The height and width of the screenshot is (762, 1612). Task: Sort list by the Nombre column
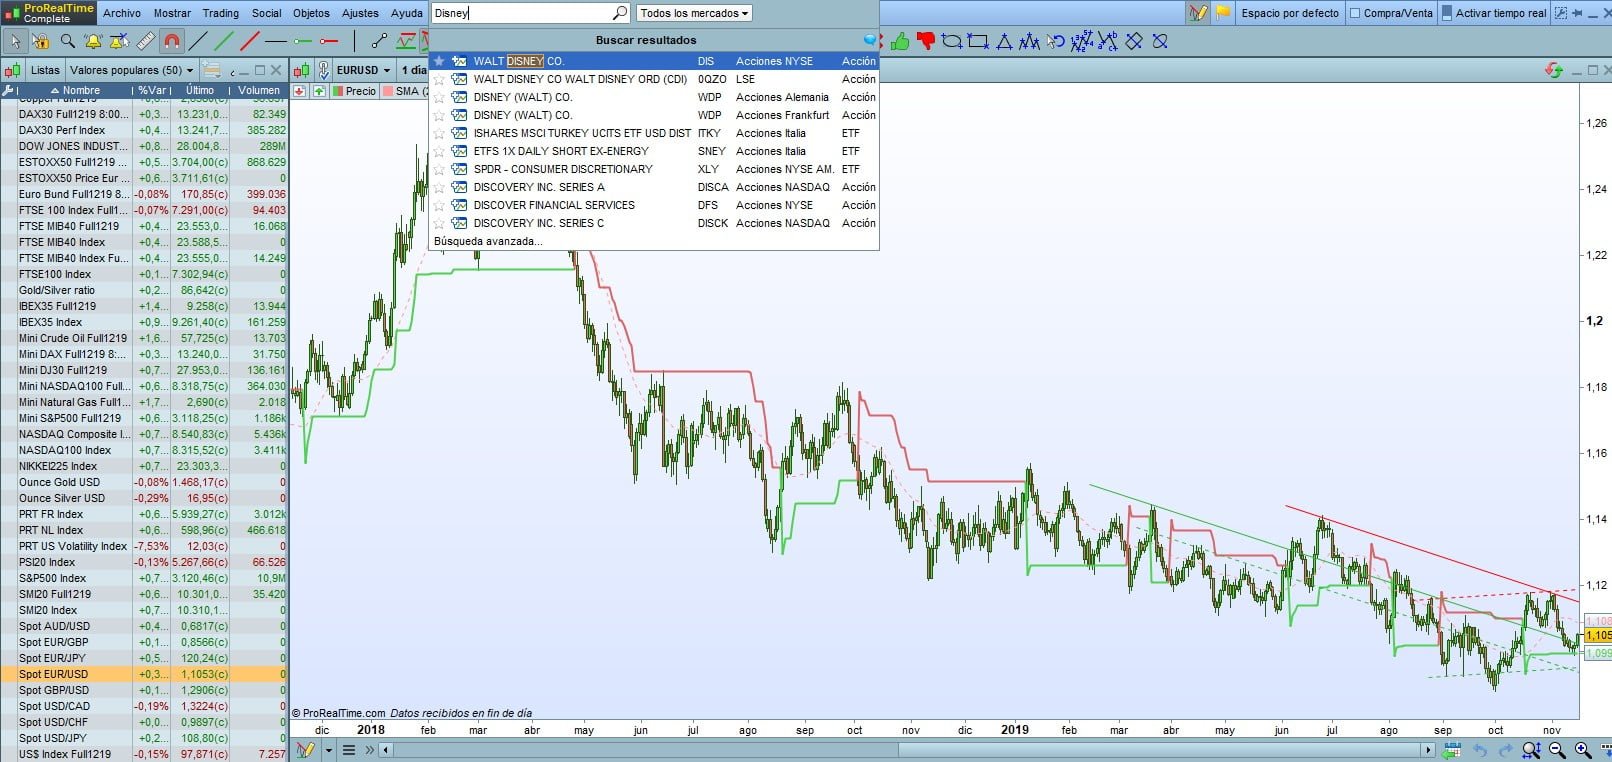76,90
